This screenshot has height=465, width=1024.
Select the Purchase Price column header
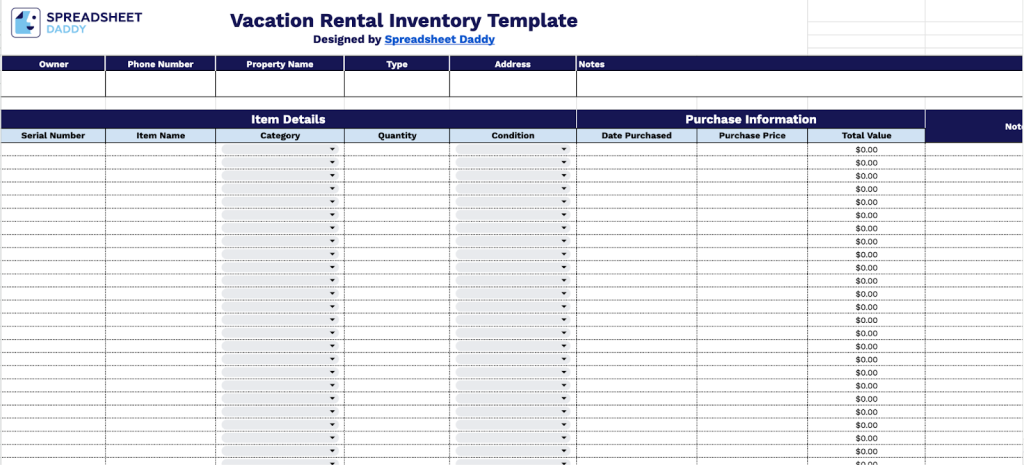coord(752,136)
